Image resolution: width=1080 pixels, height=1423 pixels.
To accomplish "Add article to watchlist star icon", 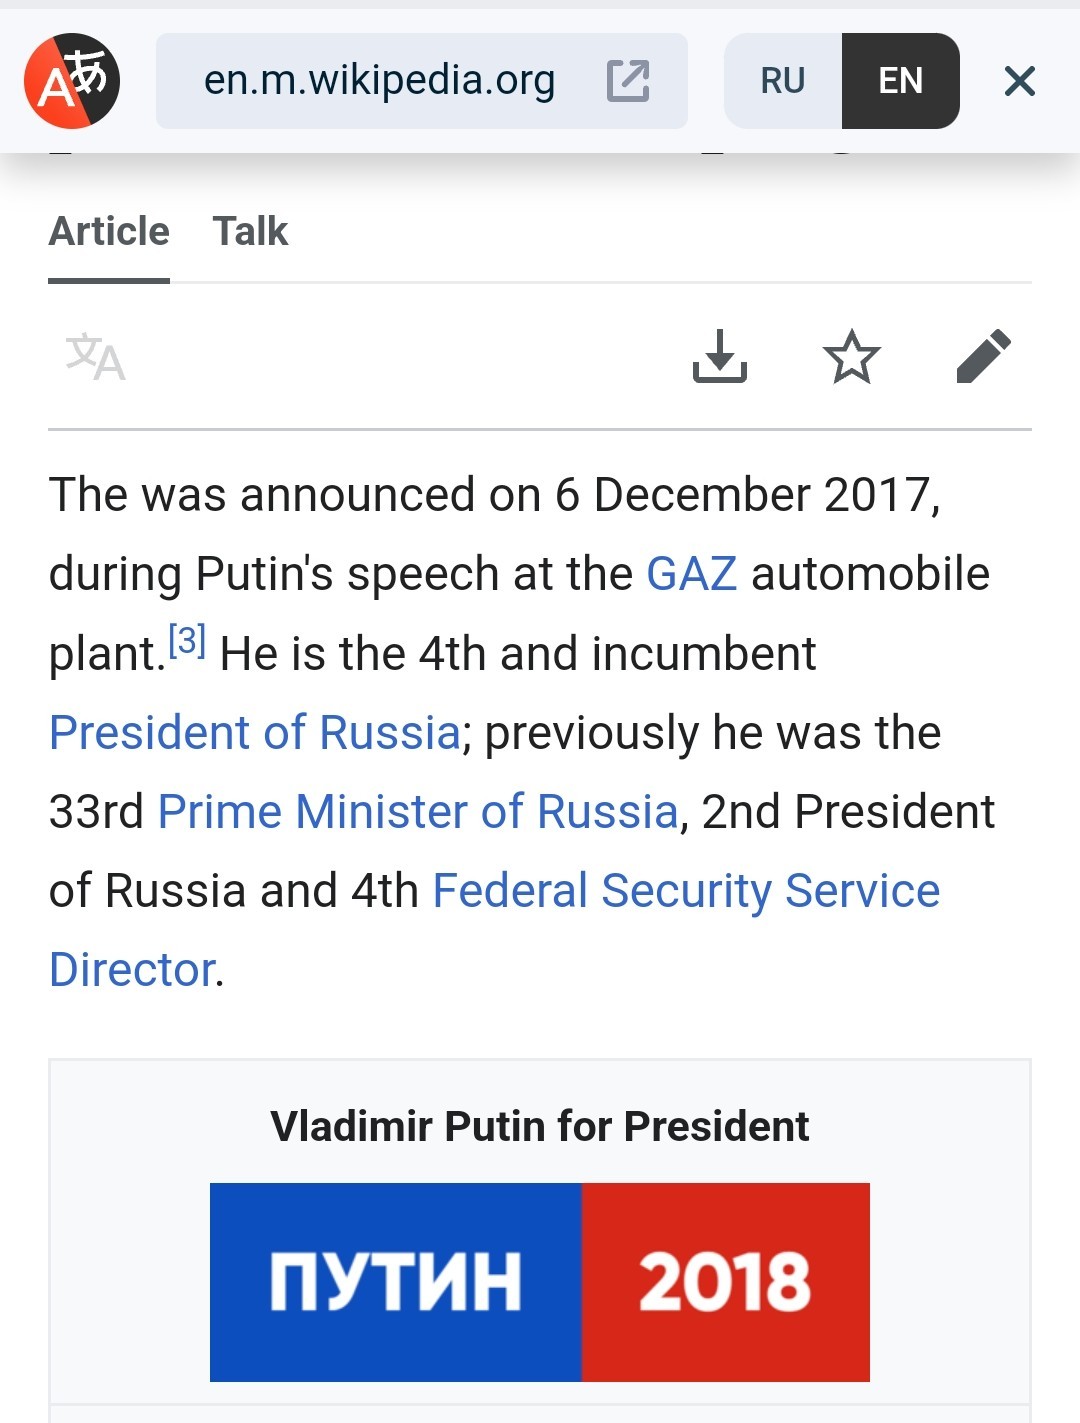I will click(x=852, y=356).
